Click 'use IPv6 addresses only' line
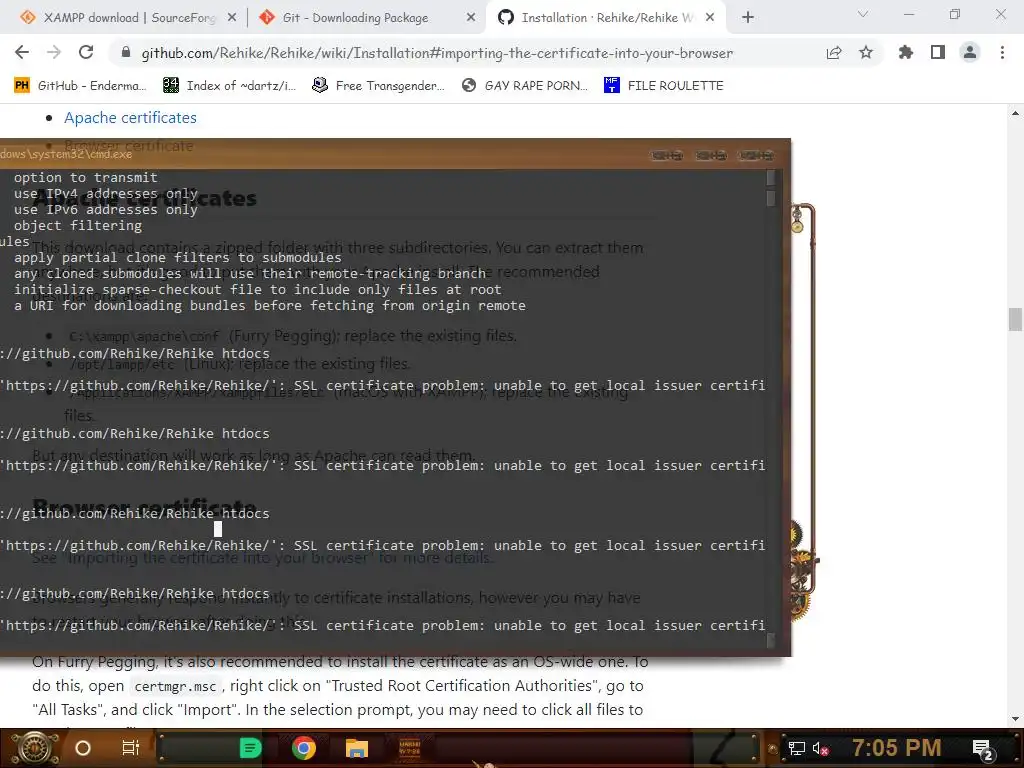Viewport: 1024px width, 768px height. pyautogui.click(x=106, y=210)
